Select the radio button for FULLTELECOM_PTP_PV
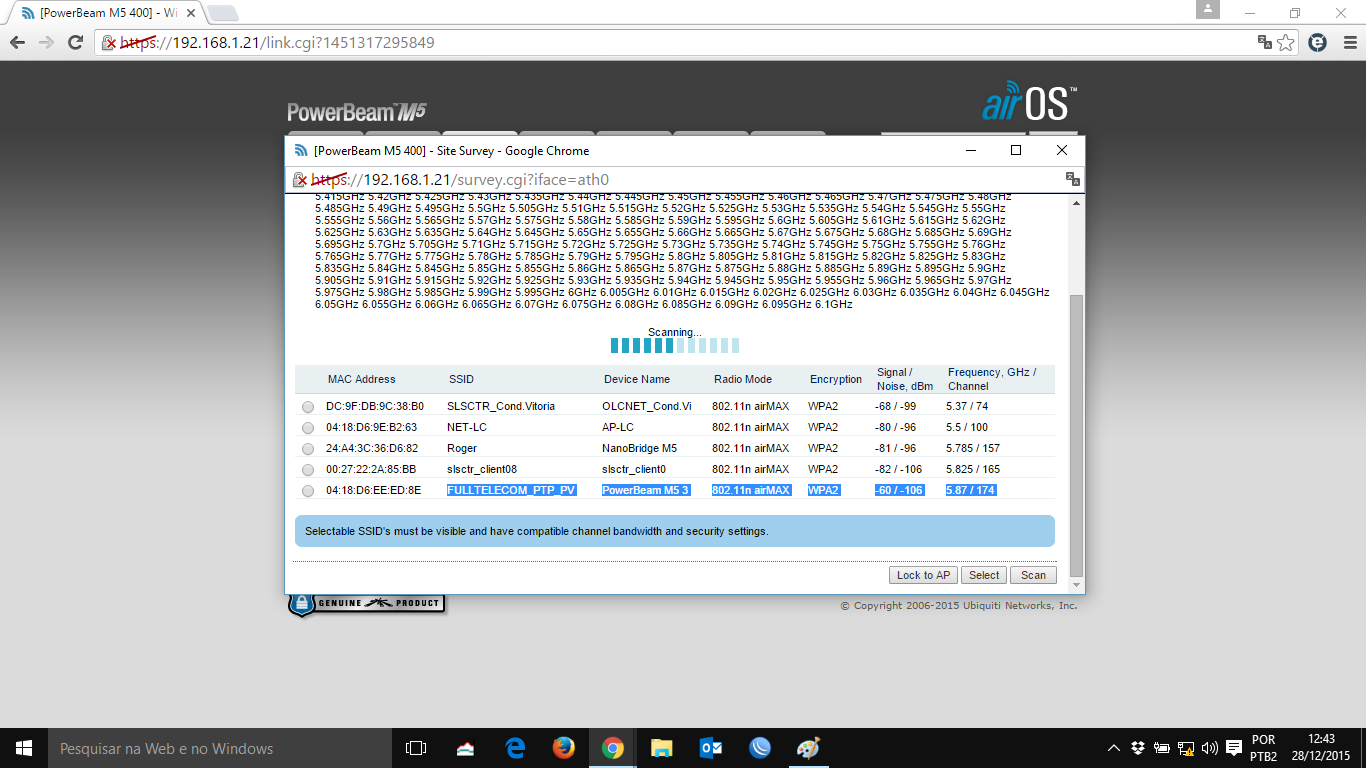Screen dimensions: 1366x768 tap(308, 491)
